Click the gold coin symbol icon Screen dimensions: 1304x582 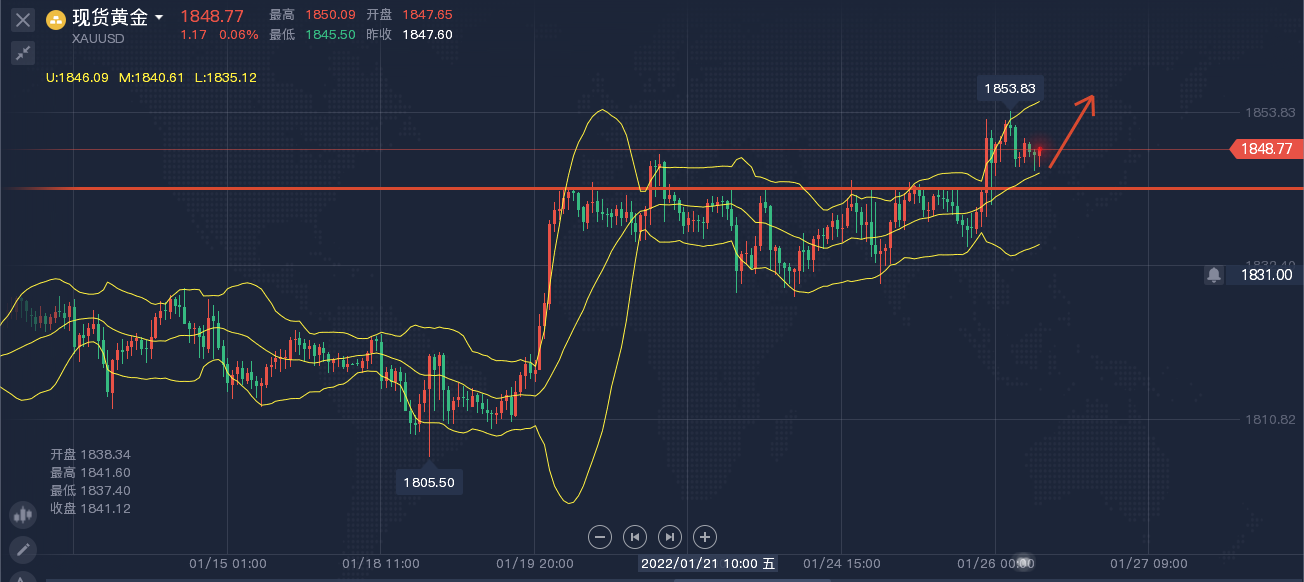point(57,18)
